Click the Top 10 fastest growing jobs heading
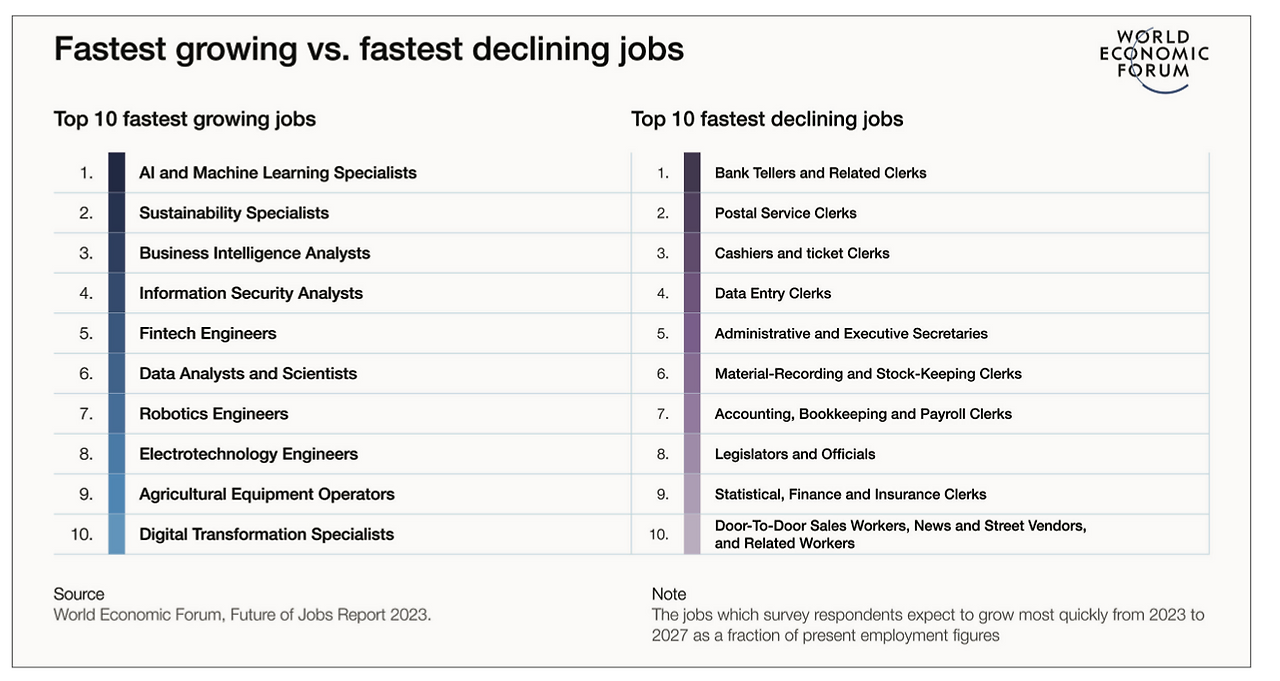 point(185,120)
